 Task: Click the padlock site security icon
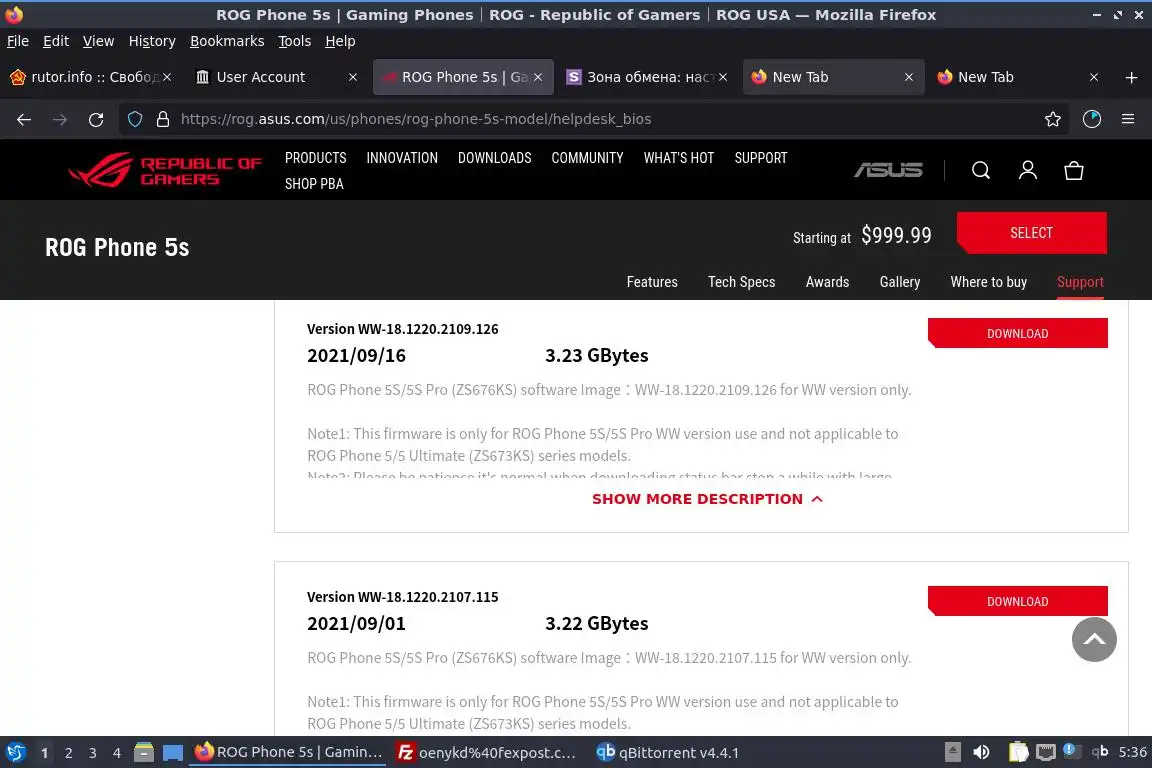(x=162, y=119)
